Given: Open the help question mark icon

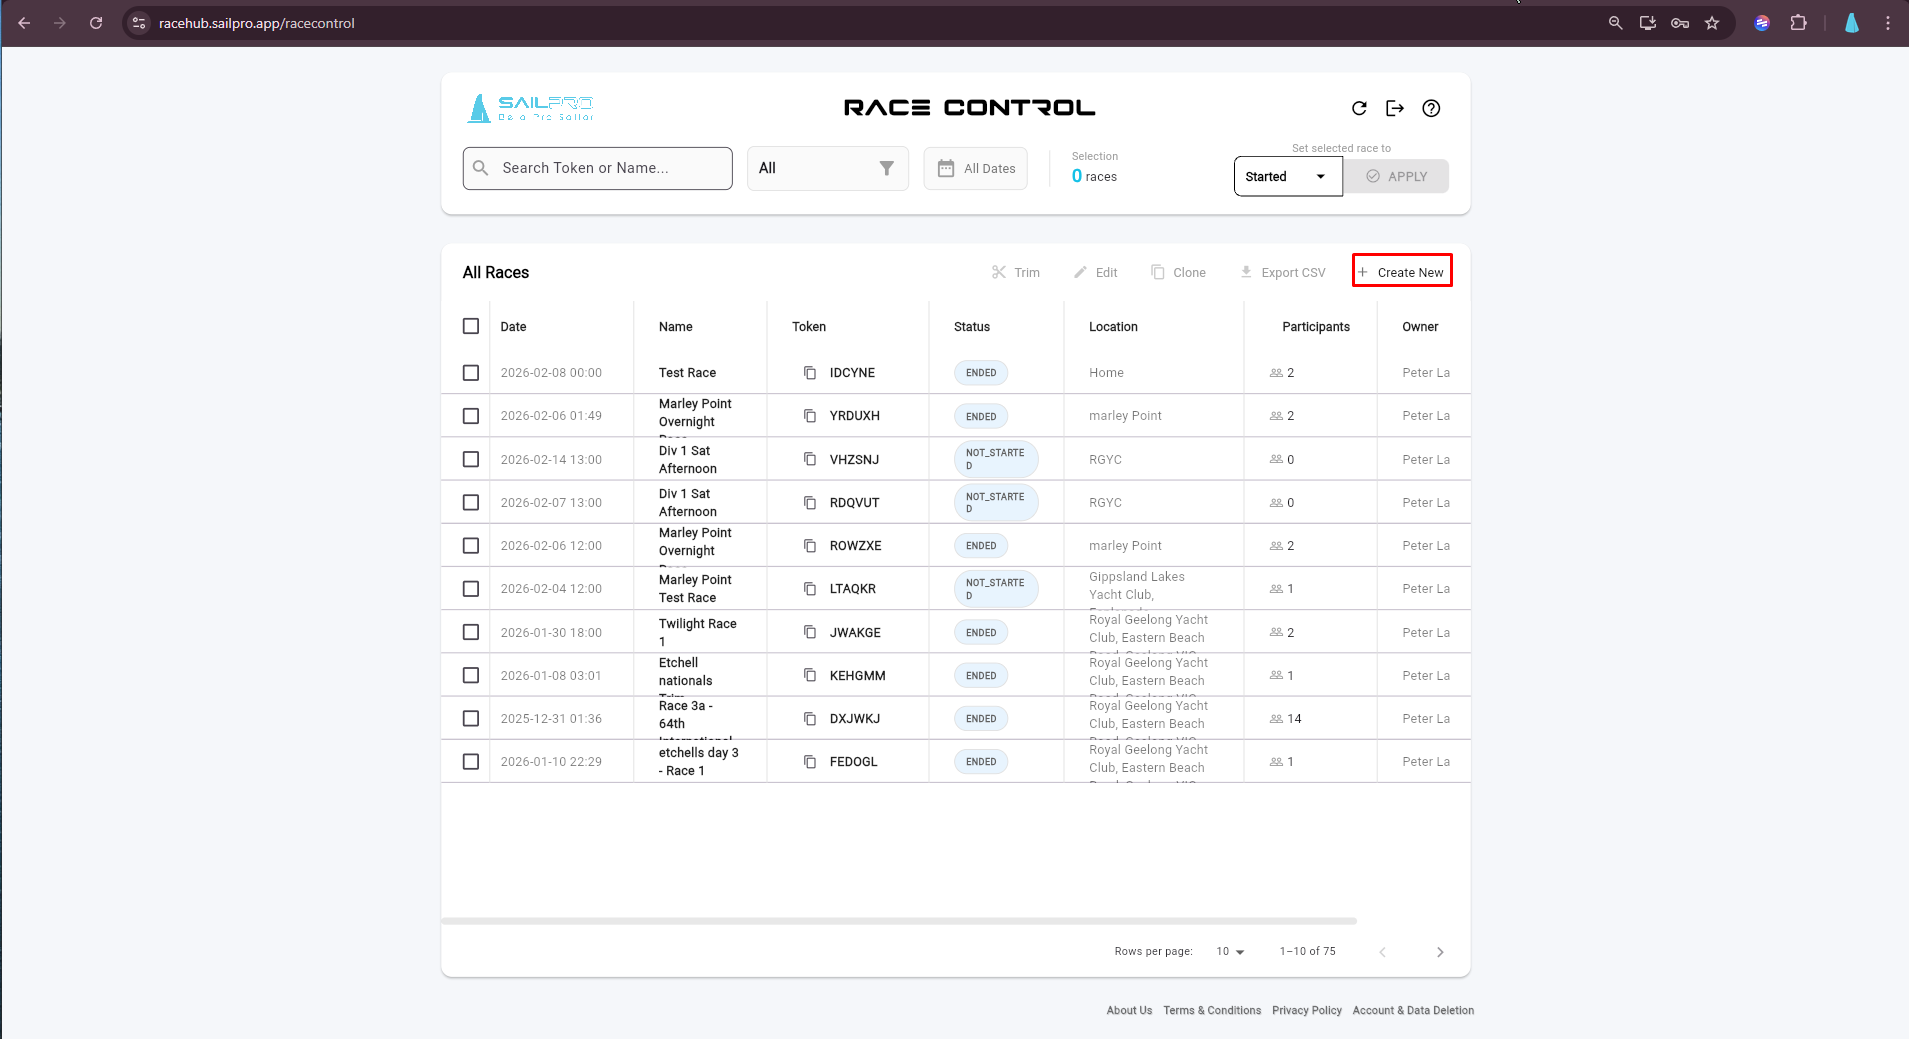Looking at the screenshot, I should tap(1431, 108).
